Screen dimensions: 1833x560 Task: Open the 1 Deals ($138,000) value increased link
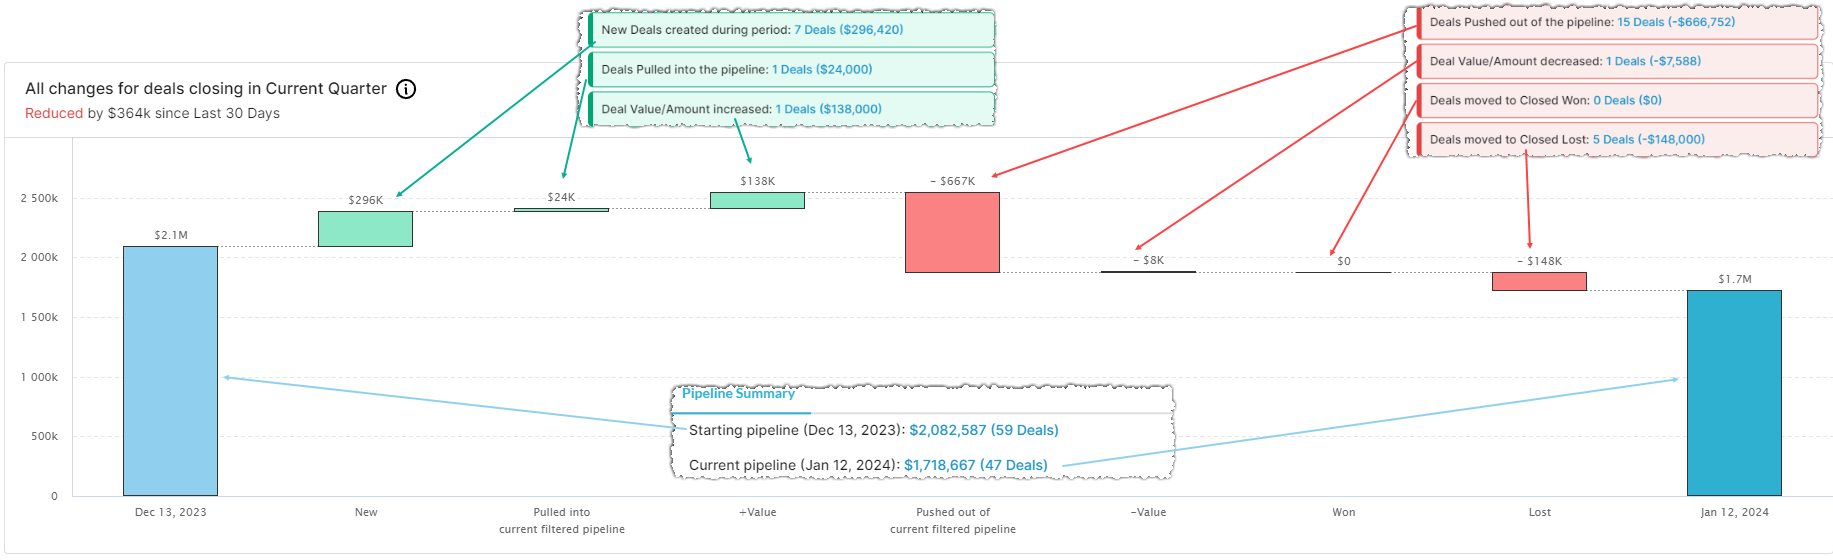[x=829, y=110]
